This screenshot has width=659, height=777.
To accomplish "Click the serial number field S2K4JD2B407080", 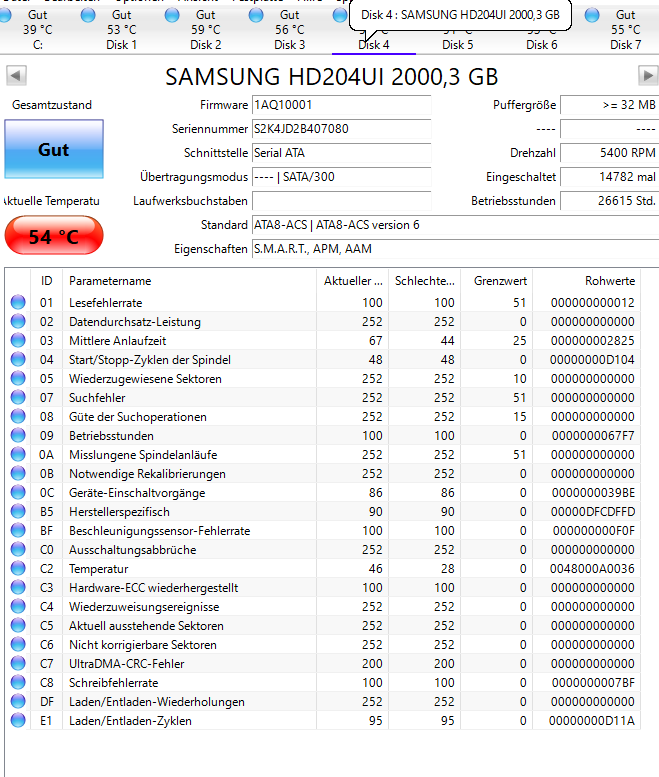I will coord(341,129).
